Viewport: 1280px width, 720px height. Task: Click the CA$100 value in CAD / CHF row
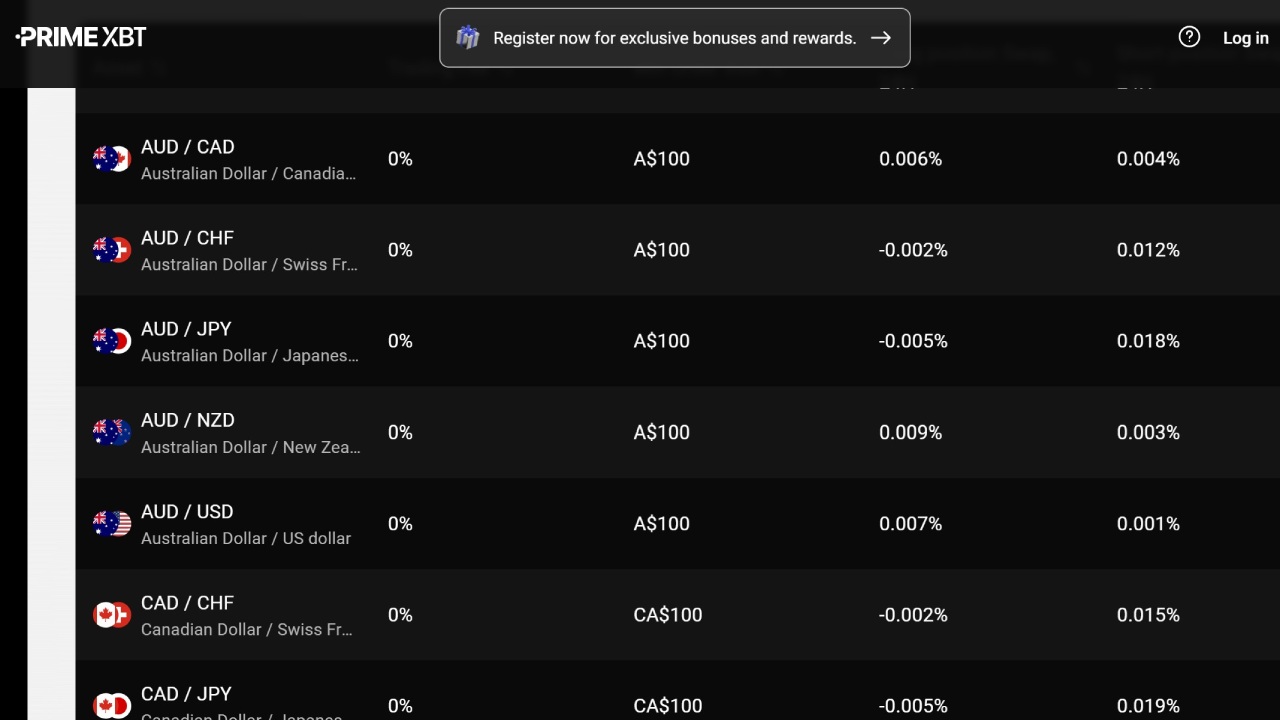point(668,615)
